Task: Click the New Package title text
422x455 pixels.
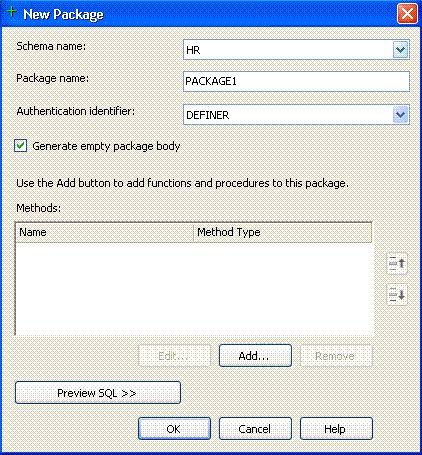Action: pyautogui.click(x=63, y=14)
